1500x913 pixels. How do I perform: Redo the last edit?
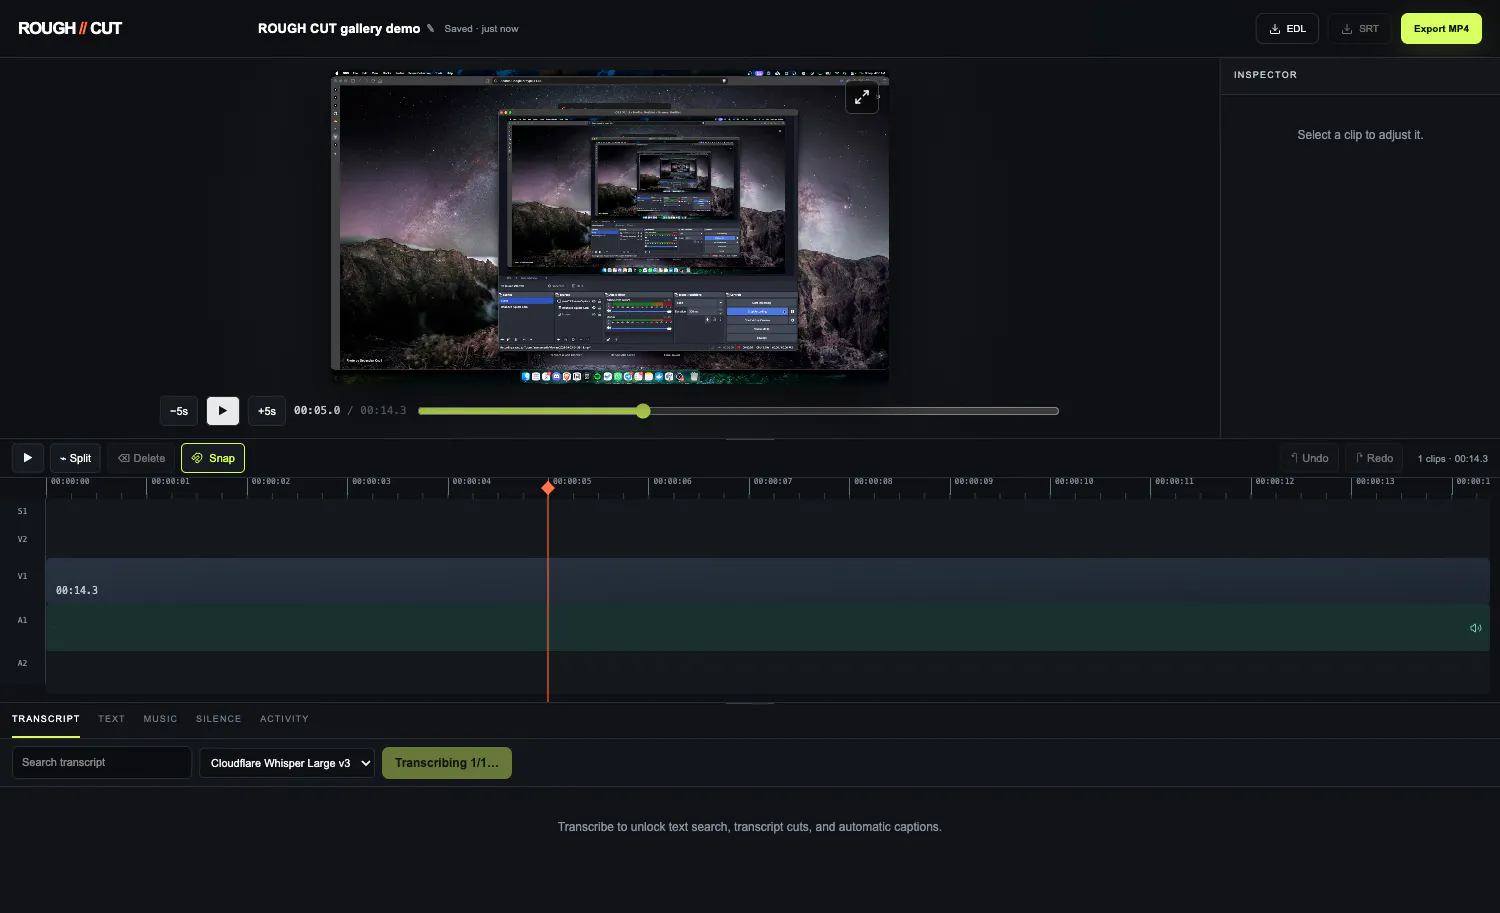point(1374,458)
